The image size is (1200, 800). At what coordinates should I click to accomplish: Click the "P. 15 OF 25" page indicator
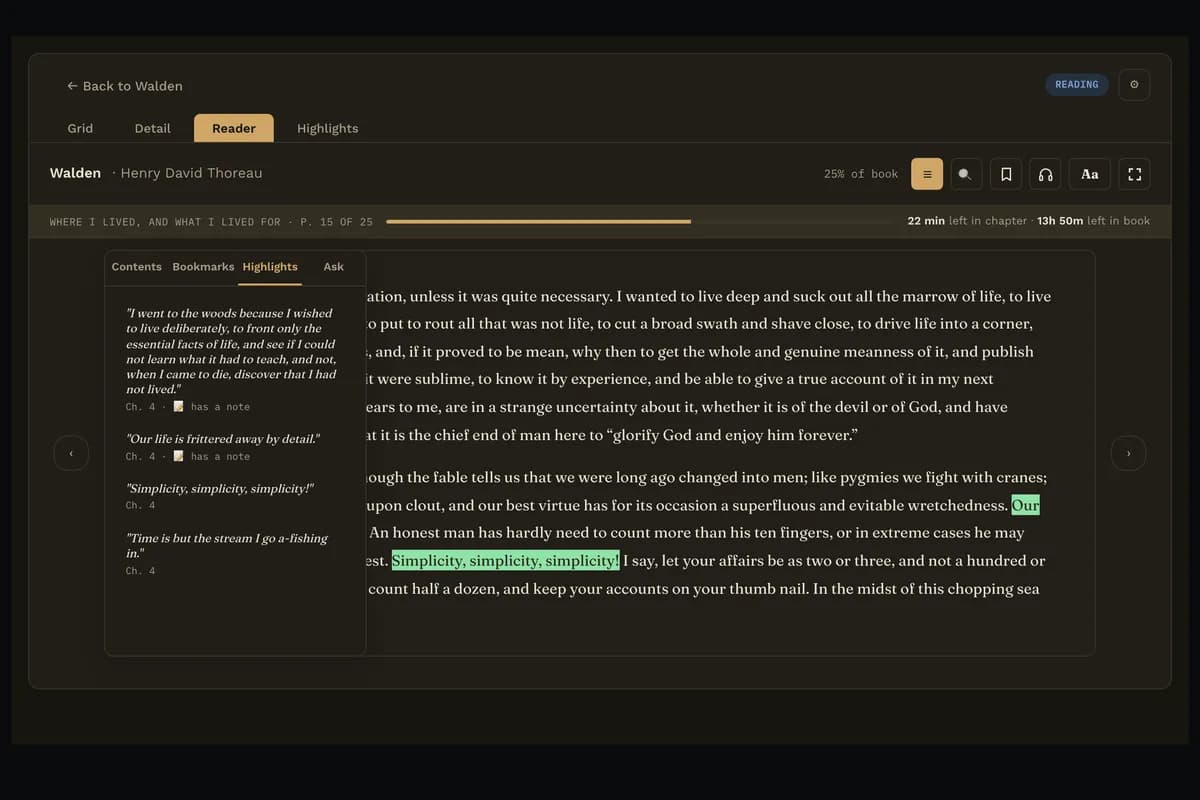[336, 222]
